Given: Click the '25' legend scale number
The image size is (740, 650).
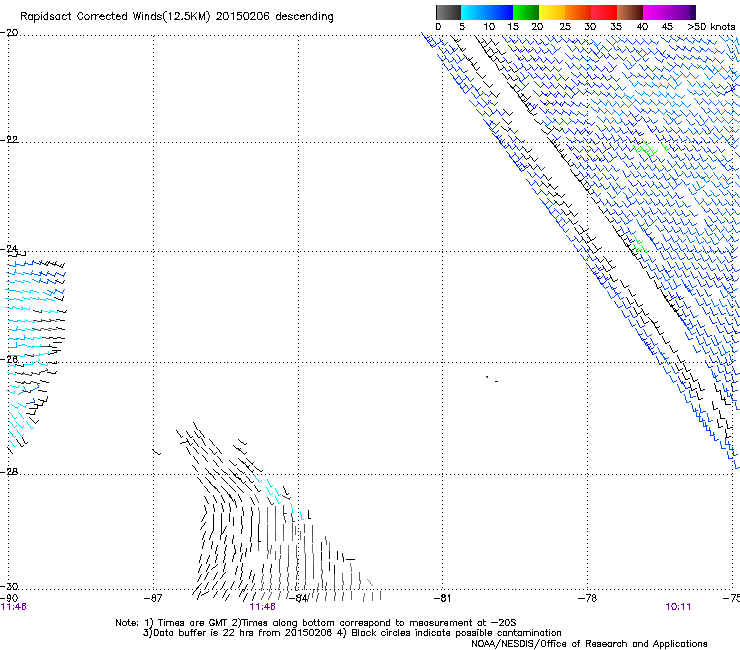Looking at the screenshot, I should (x=565, y=27).
